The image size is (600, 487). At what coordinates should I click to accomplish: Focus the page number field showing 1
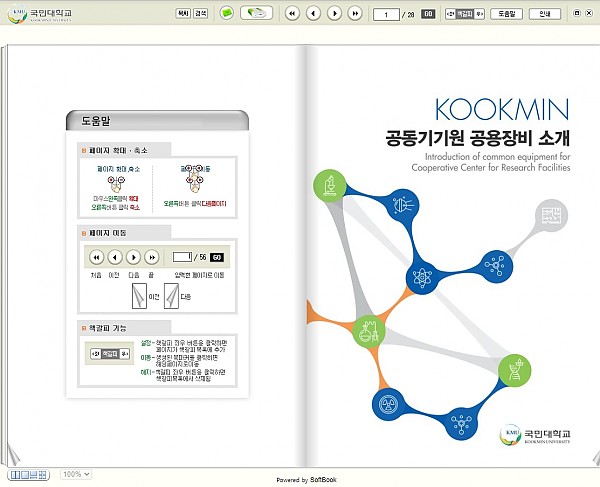click(x=386, y=15)
